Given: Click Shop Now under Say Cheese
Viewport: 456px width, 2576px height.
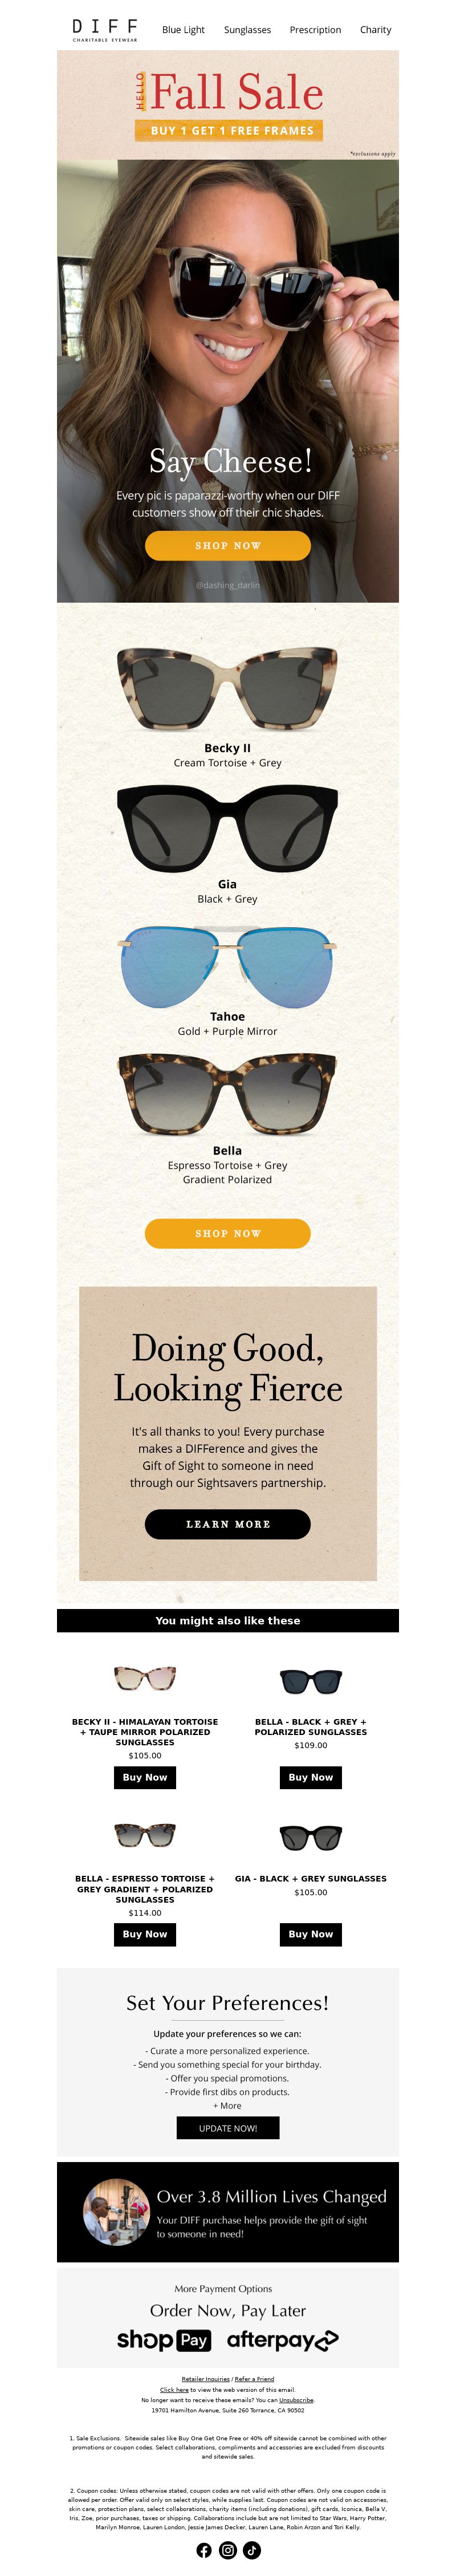Looking at the screenshot, I should pos(228,546).
